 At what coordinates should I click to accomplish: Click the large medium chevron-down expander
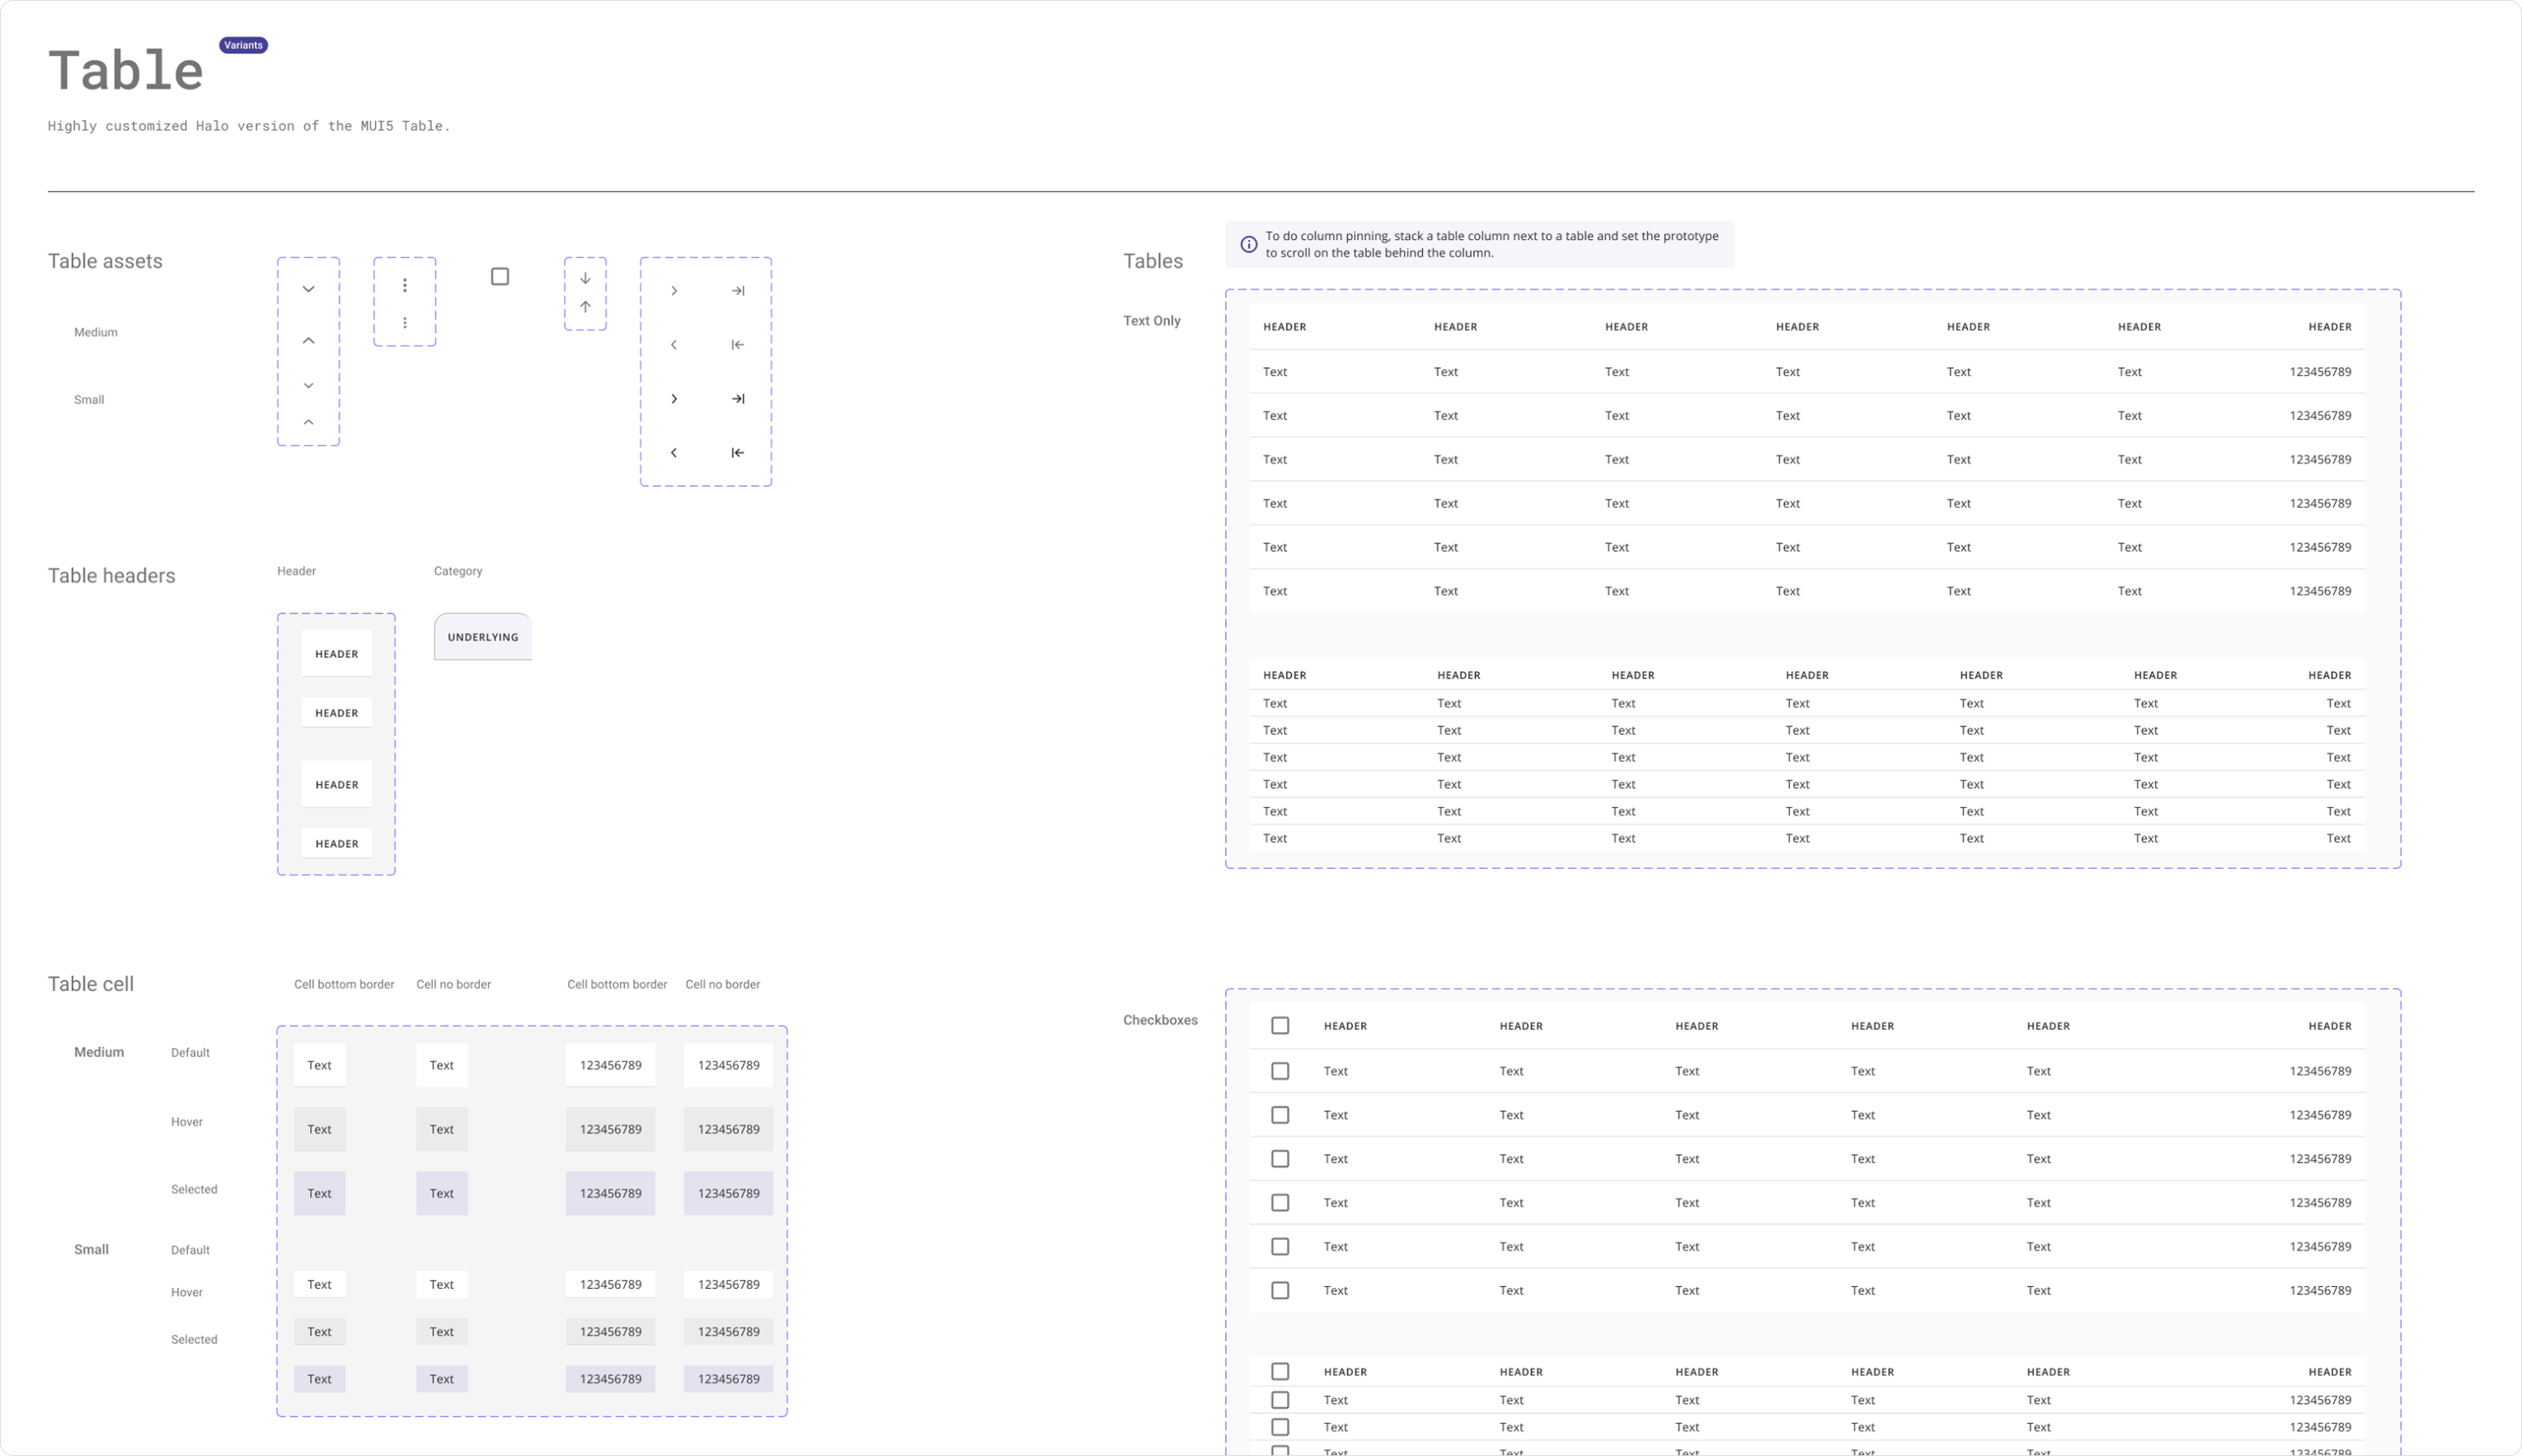point(308,289)
